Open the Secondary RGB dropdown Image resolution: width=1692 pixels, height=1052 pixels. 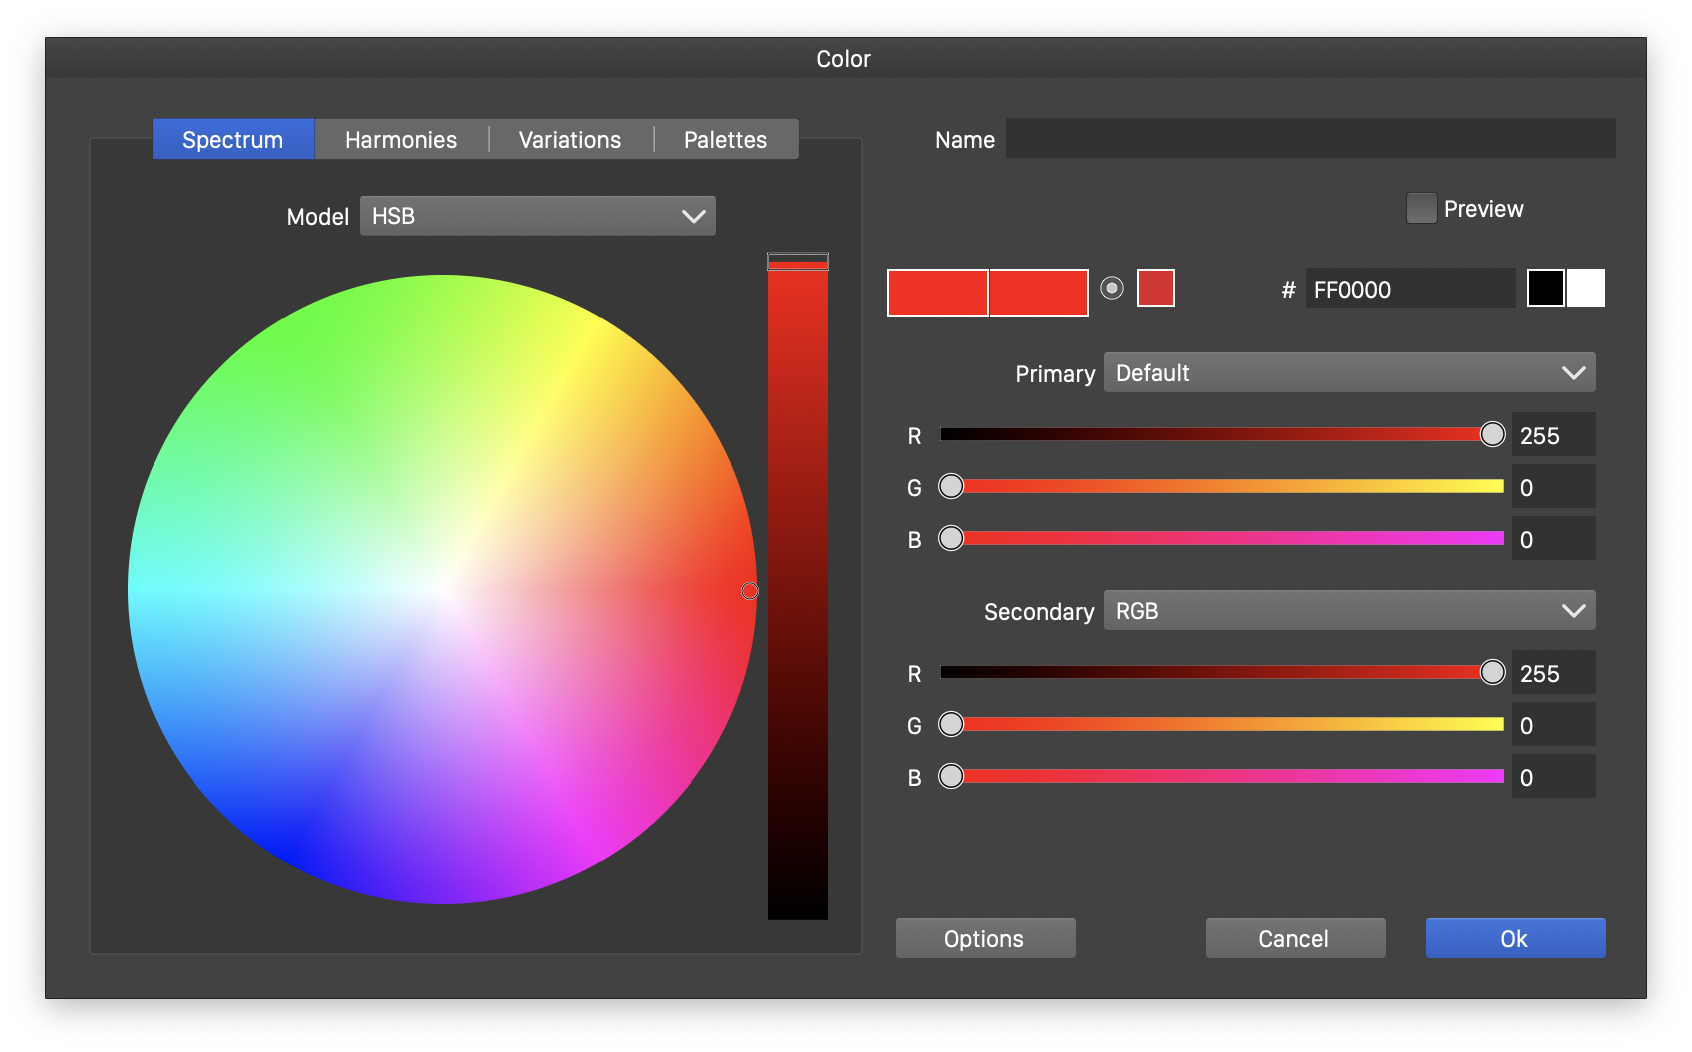click(x=1349, y=611)
